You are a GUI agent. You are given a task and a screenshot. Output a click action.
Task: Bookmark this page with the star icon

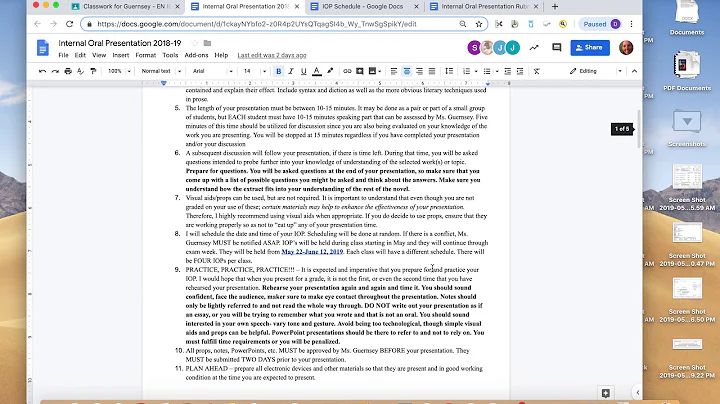pyautogui.click(x=479, y=24)
